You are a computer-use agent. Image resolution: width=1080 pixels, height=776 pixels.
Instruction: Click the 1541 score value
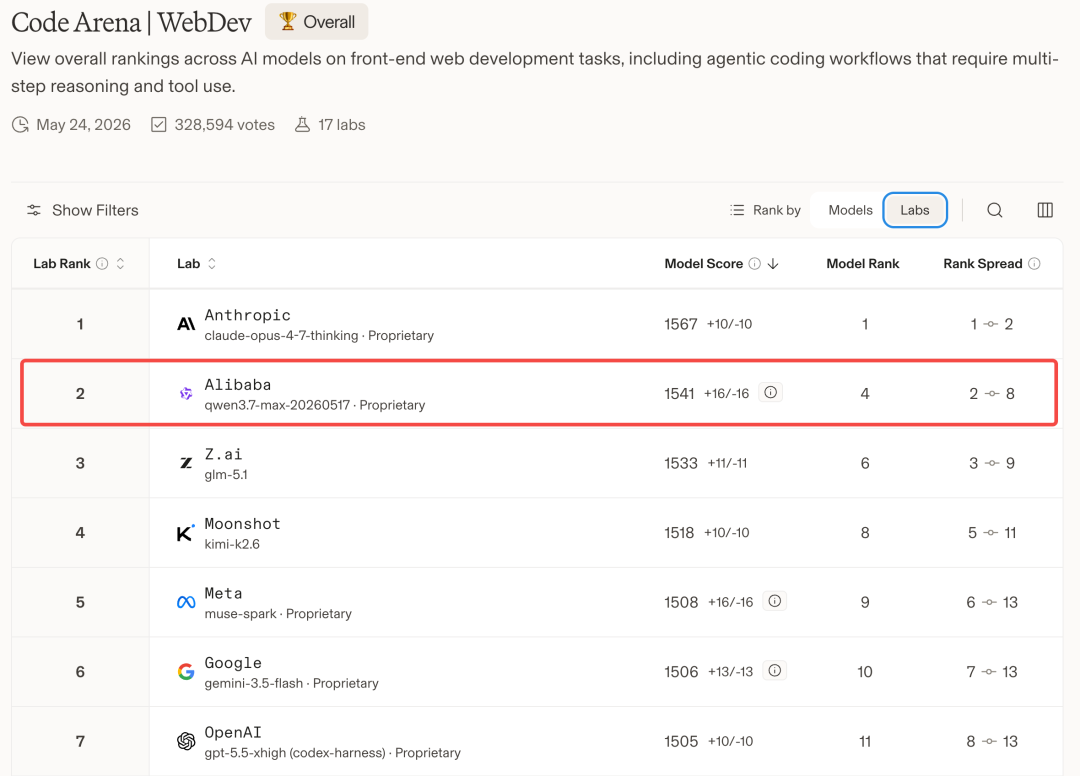click(679, 394)
